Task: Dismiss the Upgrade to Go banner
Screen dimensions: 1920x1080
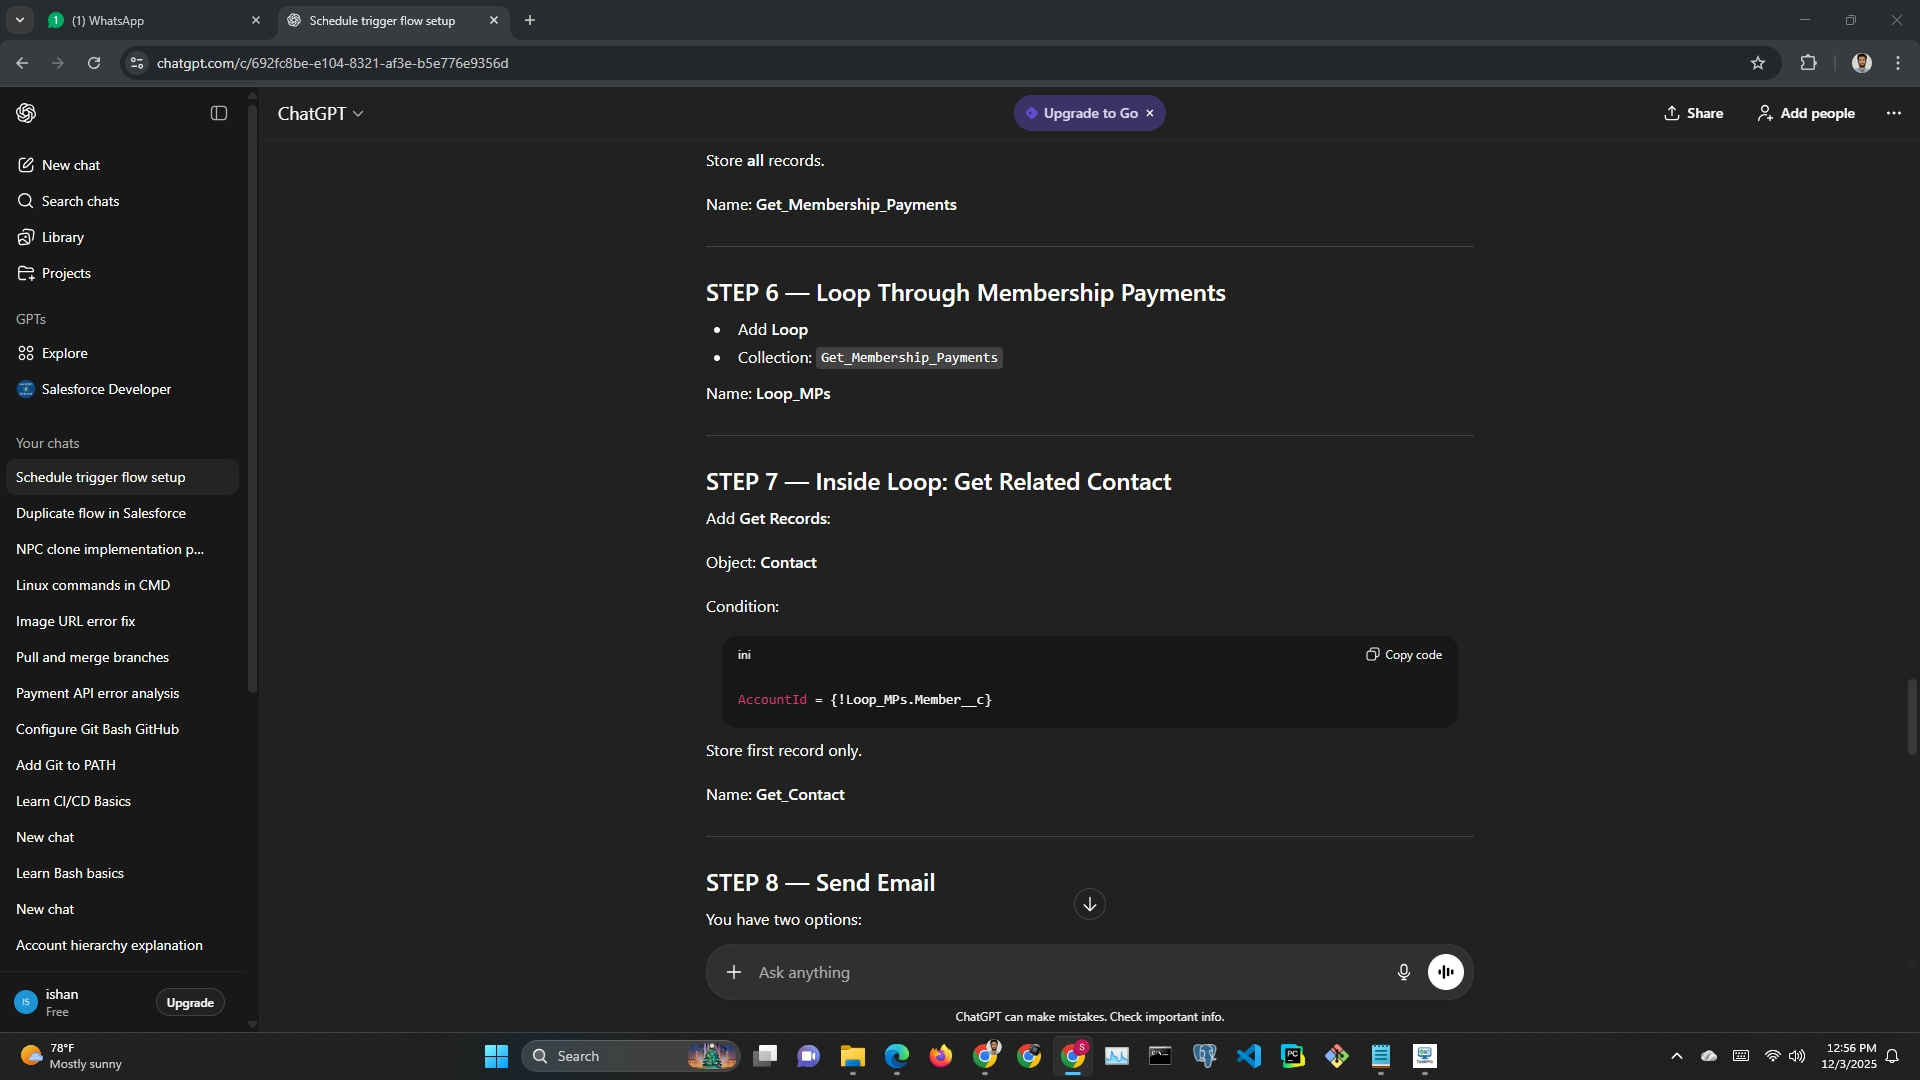Action: pyautogui.click(x=1150, y=113)
